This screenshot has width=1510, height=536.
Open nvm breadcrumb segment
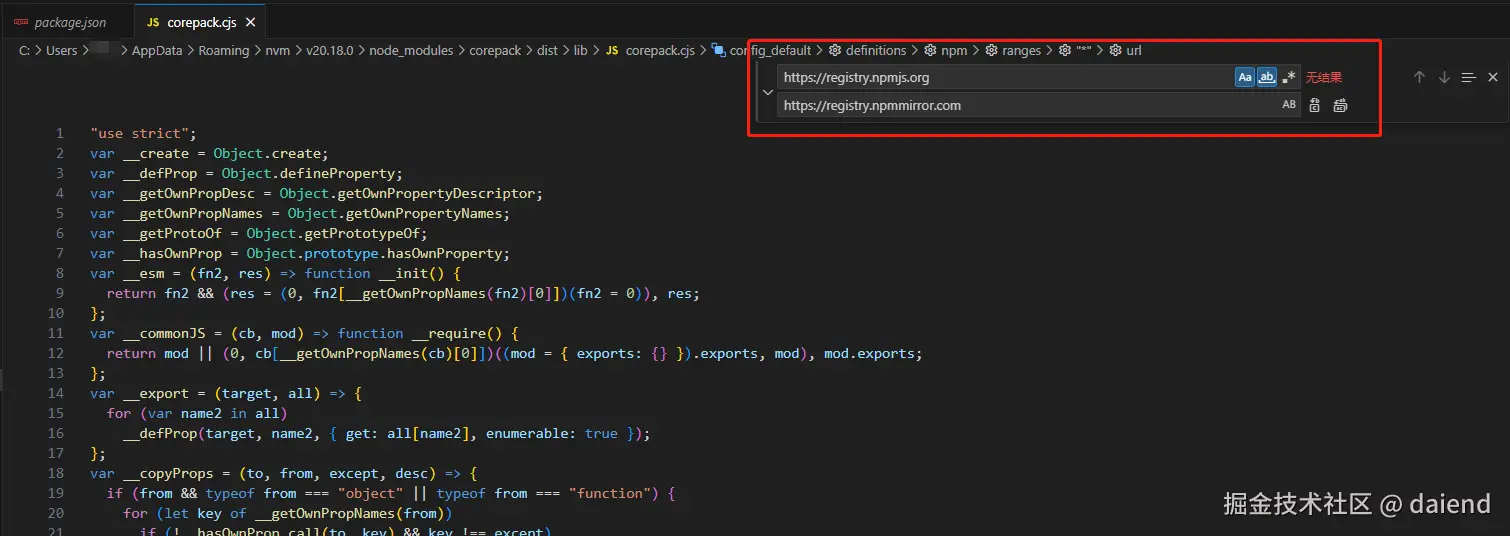coord(277,50)
